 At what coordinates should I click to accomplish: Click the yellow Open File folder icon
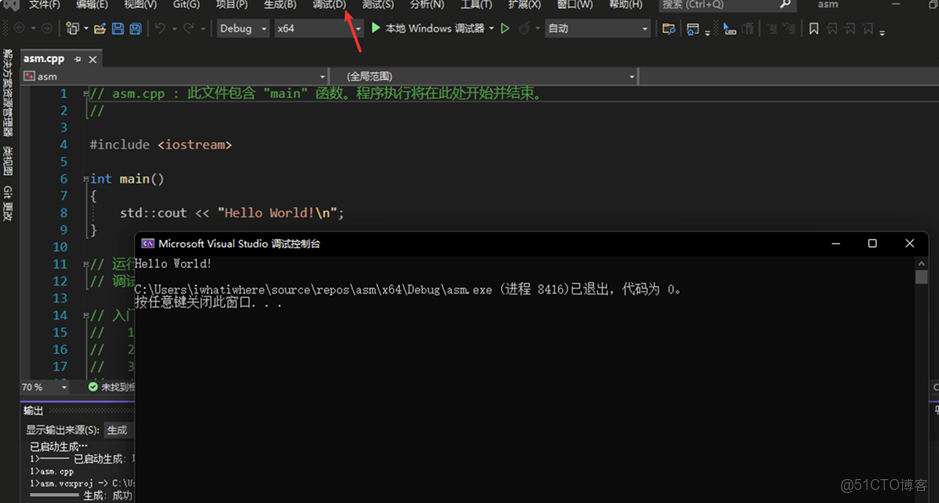(x=100, y=28)
